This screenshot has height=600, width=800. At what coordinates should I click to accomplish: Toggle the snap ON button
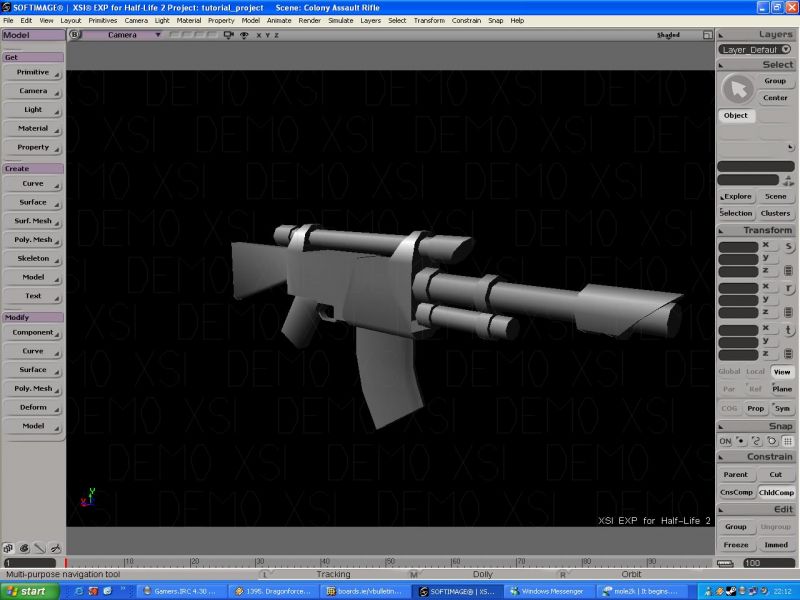pos(725,441)
